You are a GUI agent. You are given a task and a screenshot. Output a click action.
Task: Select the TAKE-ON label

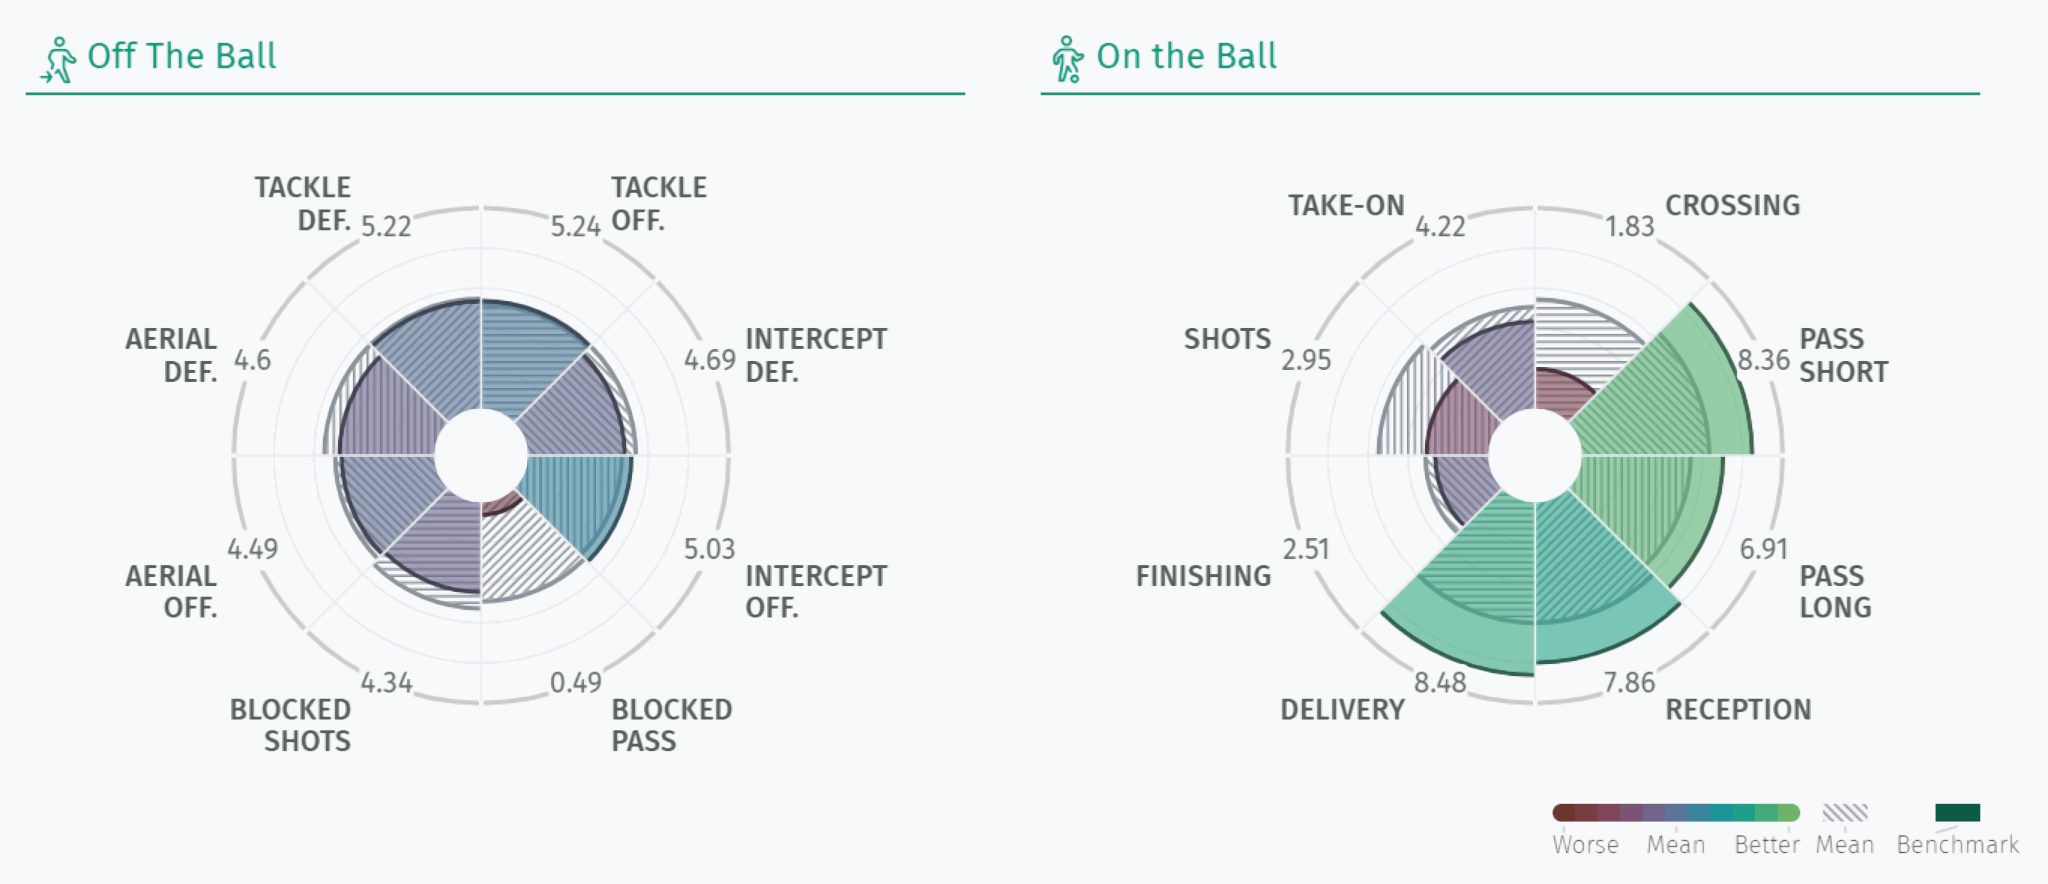coord(1346,206)
